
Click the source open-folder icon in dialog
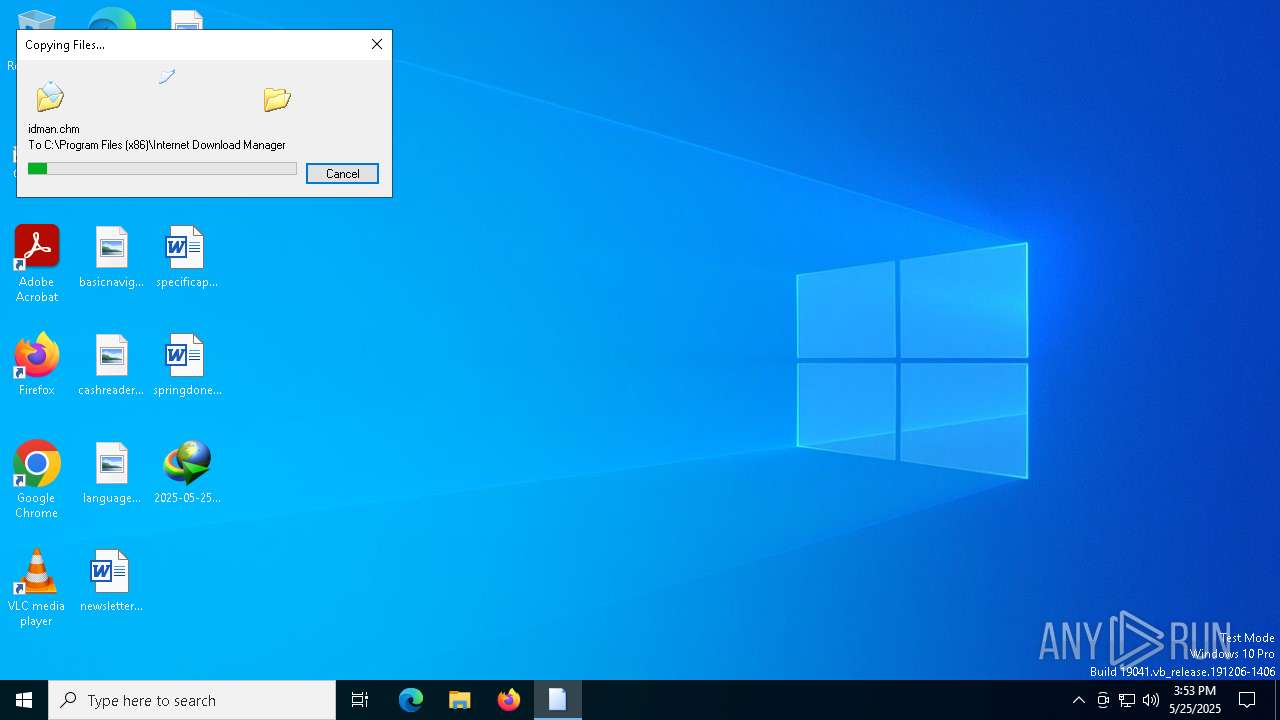point(50,97)
